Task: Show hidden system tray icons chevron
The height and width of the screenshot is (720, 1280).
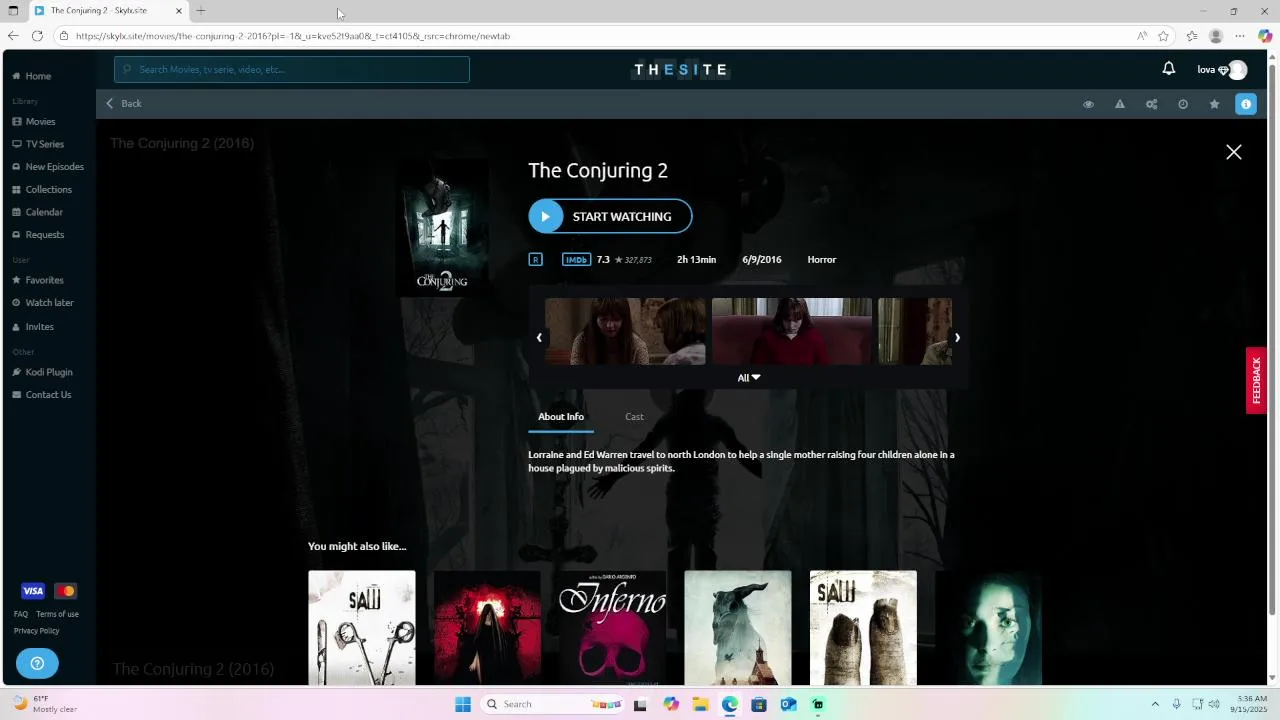Action: [1155, 704]
